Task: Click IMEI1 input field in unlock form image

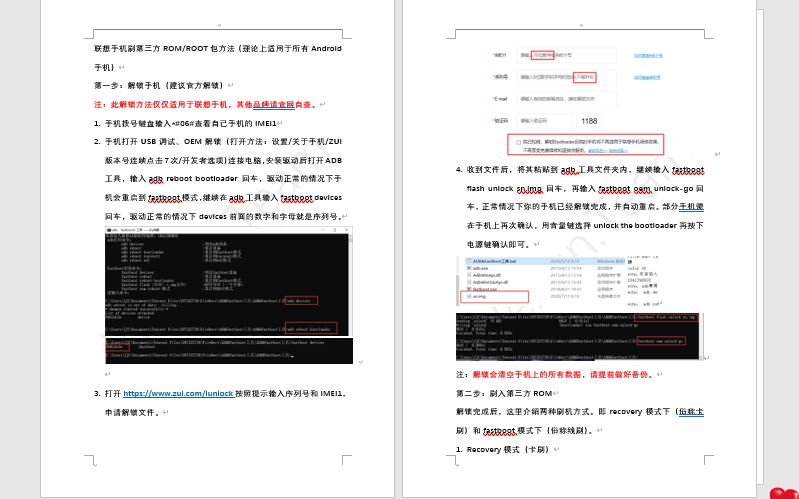Action: tap(567, 55)
